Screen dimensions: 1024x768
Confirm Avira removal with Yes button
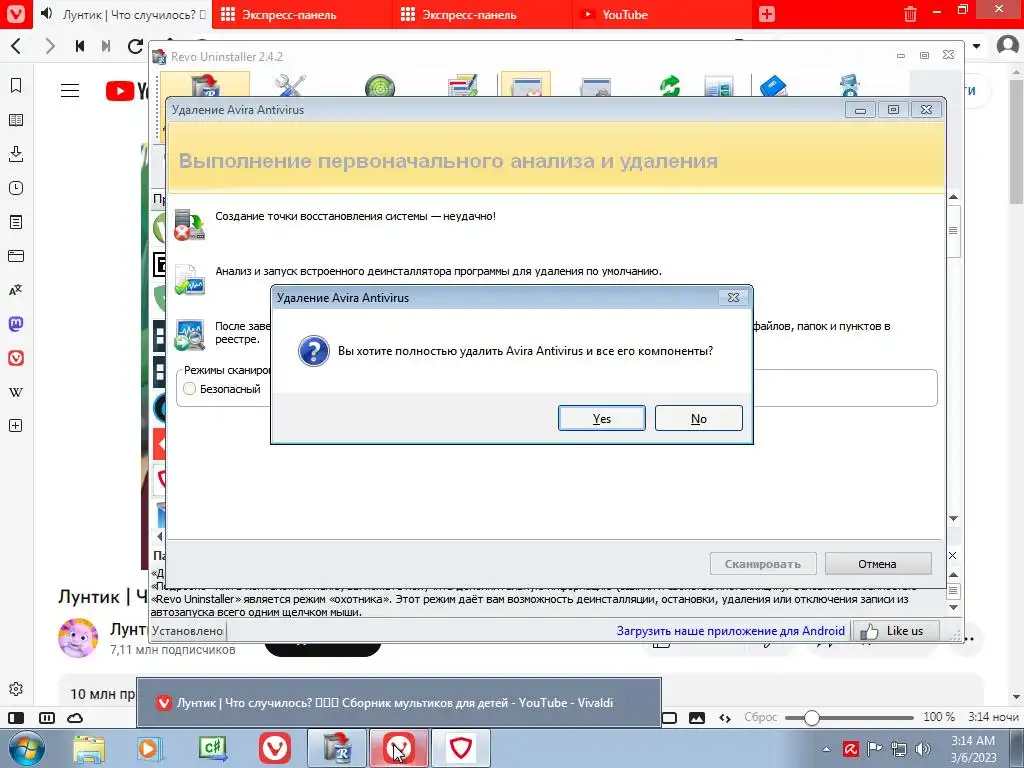point(601,419)
